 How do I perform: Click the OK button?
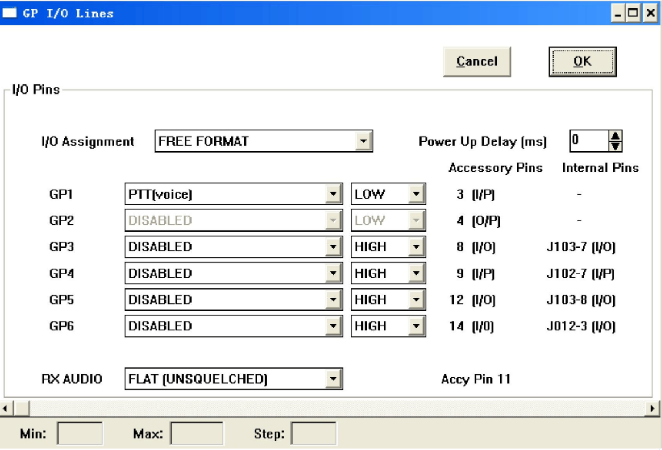pyautogui.click(x=580, y=62)
